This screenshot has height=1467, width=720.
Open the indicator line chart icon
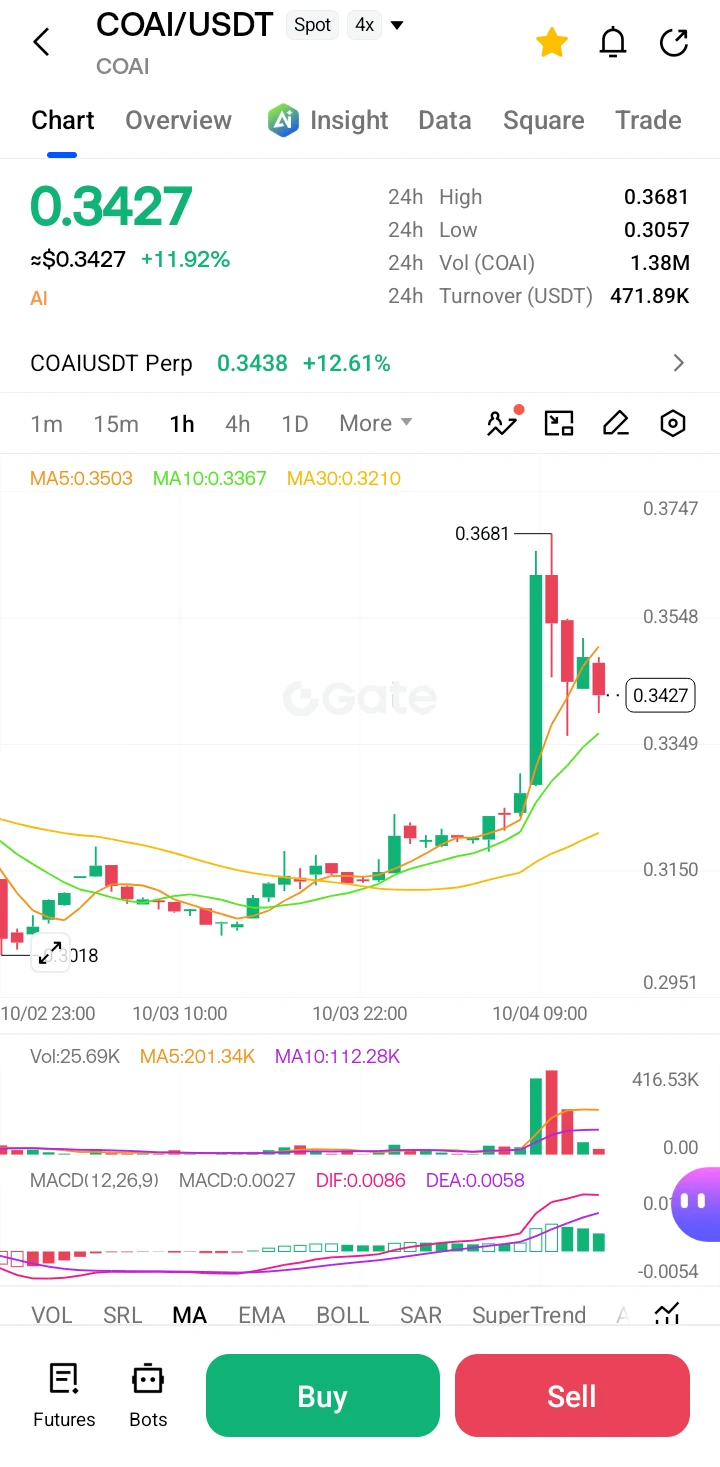click(x=503, y=423)
